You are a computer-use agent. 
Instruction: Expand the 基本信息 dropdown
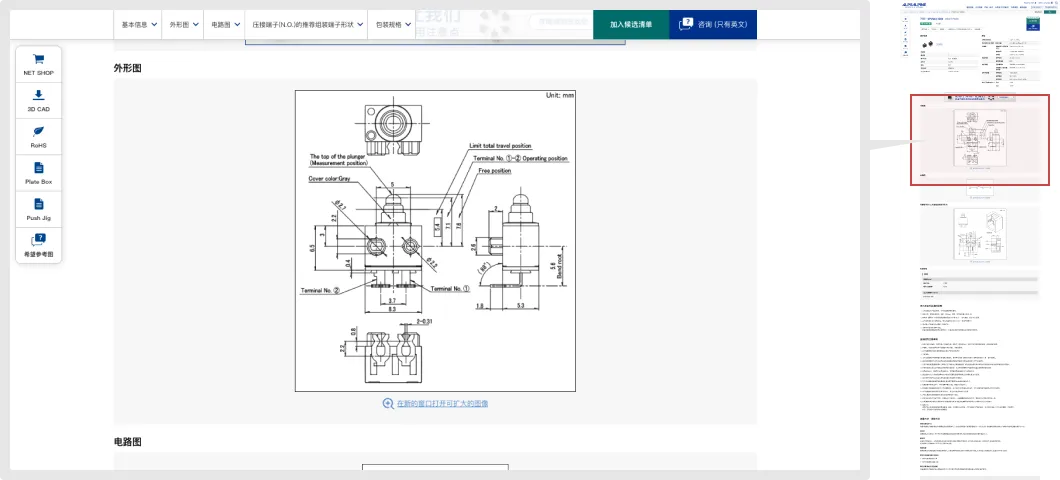click(x=139, y=25)
